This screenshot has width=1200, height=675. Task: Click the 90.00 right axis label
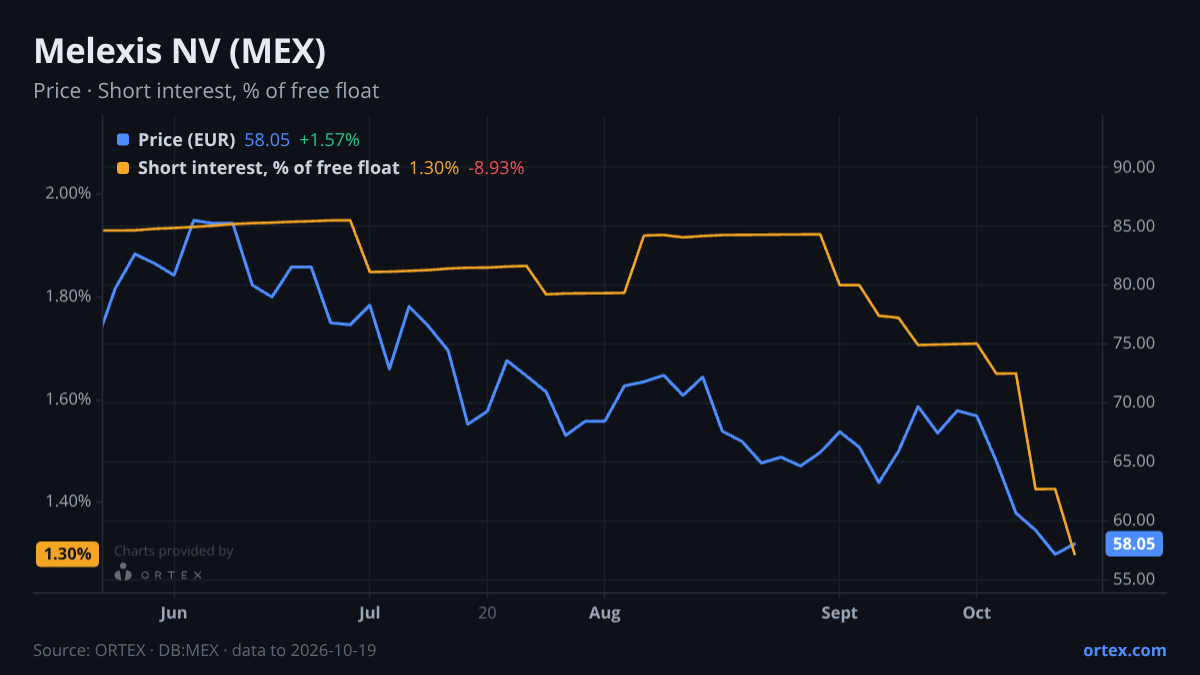1134,167
